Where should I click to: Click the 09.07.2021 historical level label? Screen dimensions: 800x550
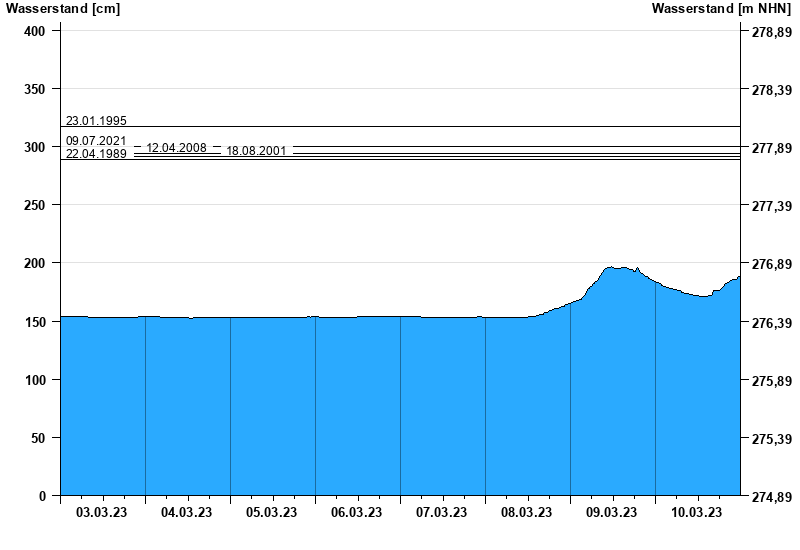pyautogui.click(x=96, y=141)
